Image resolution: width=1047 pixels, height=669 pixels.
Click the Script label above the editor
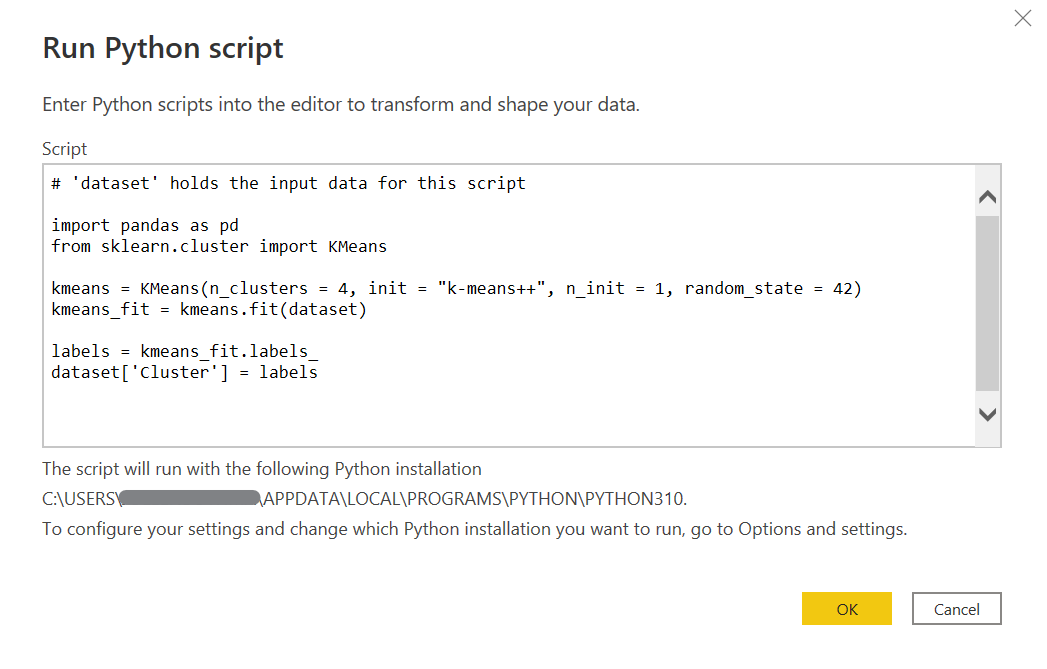[x=64, y=148]
